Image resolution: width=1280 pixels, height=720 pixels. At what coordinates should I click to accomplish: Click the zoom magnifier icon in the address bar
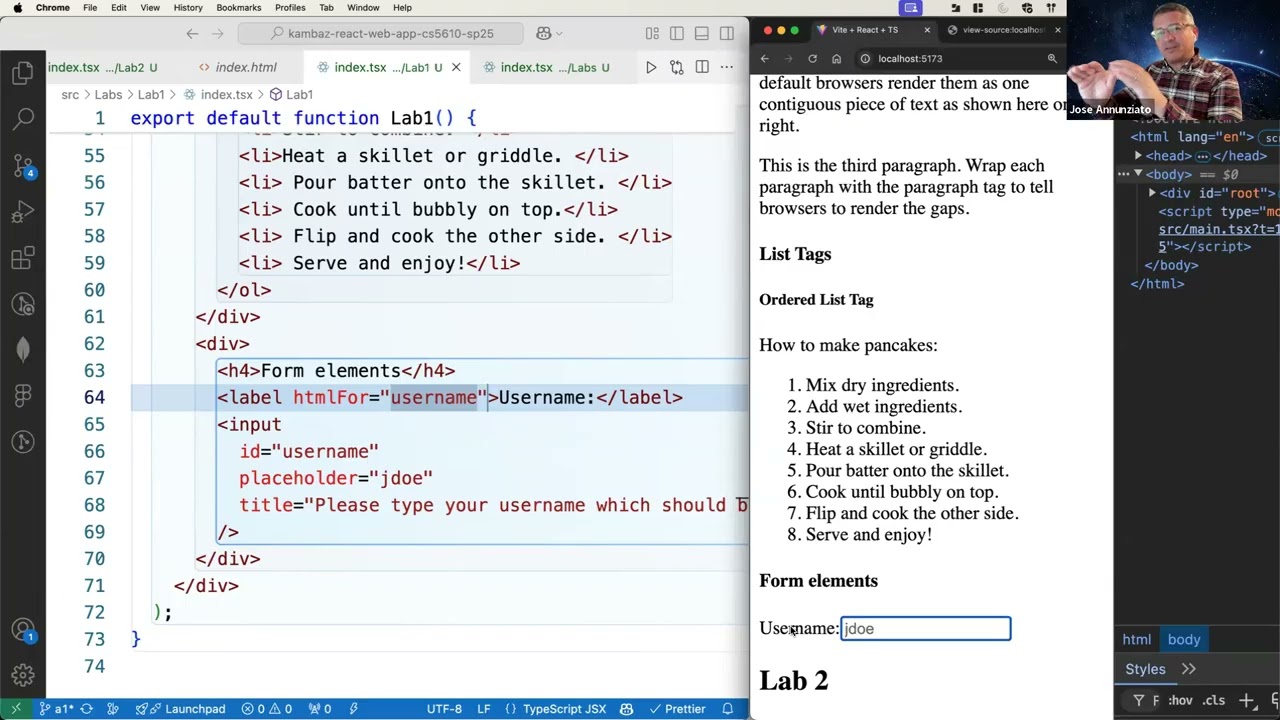[x=1052, y=58]
